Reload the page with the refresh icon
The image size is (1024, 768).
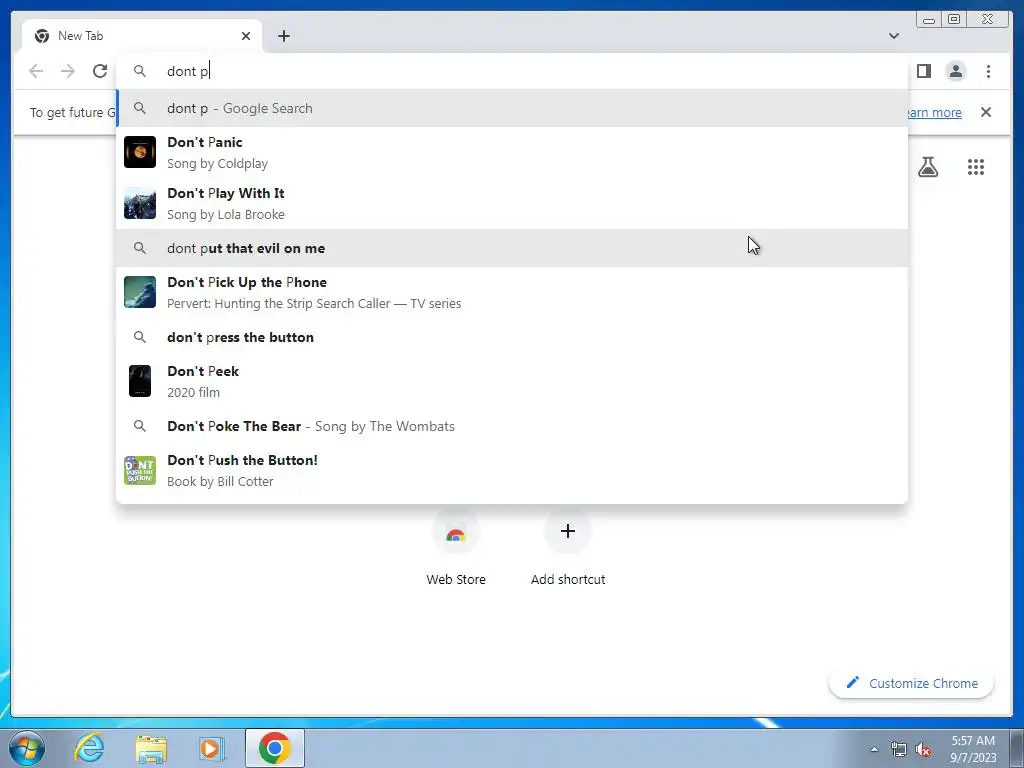tap(100, 71)
